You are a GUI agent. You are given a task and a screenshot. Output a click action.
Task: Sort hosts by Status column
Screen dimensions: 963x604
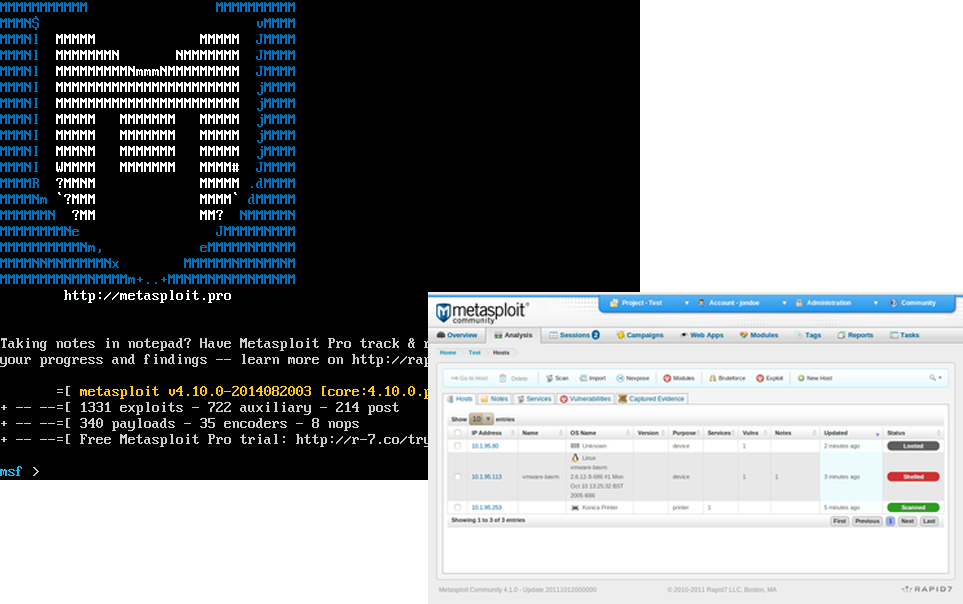tap(913, 433)
